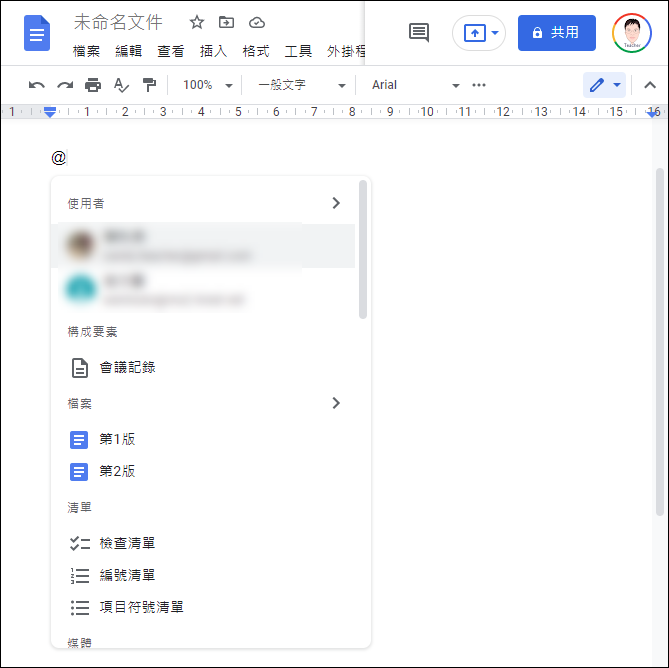The height and width of the screenshot is (668, 669).
Task: Run spelling and grammar check icon
Action: tap(121, 85)
